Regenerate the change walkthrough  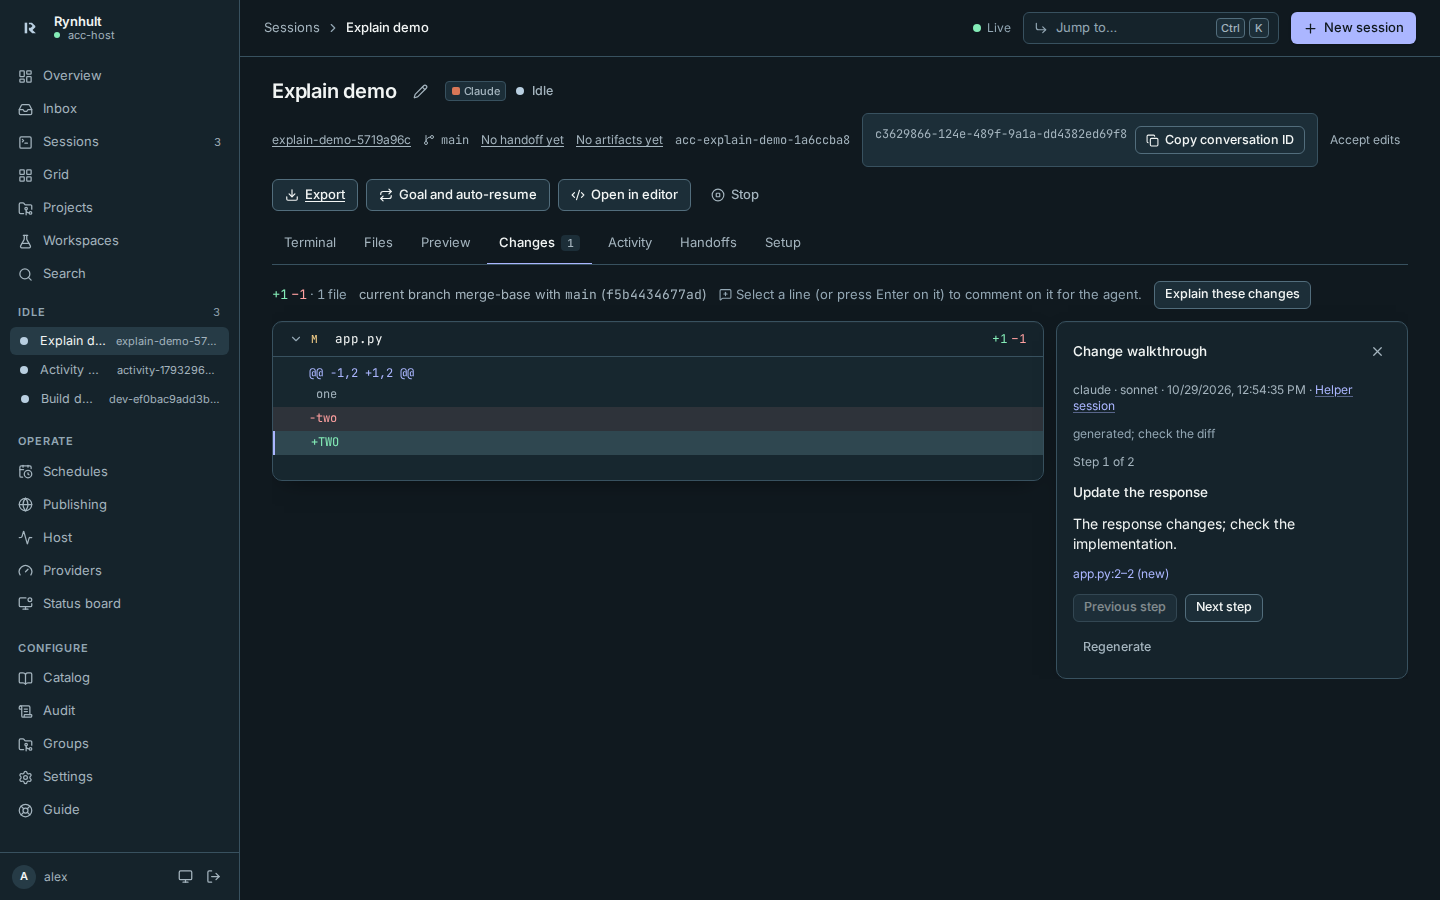(1117, 647)
